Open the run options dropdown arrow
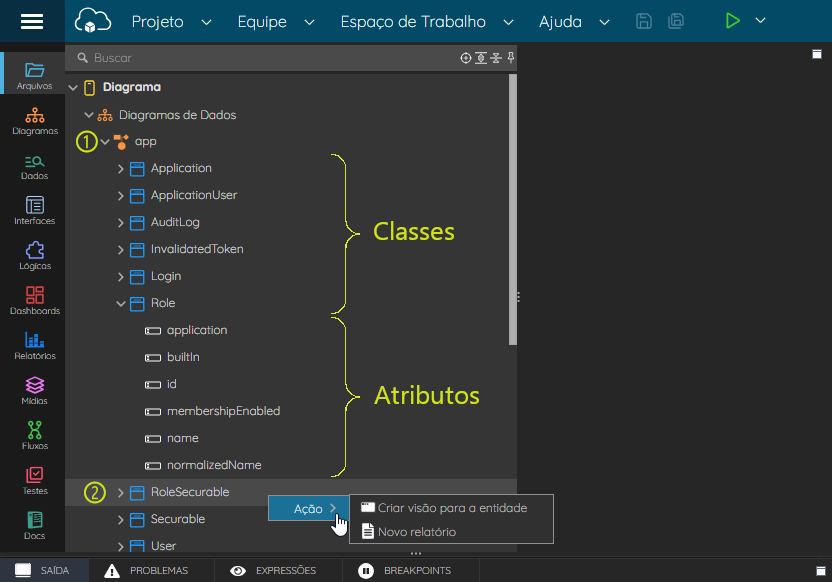The width and height of the screenshot is (832, 582). click(x=760, y=21)
